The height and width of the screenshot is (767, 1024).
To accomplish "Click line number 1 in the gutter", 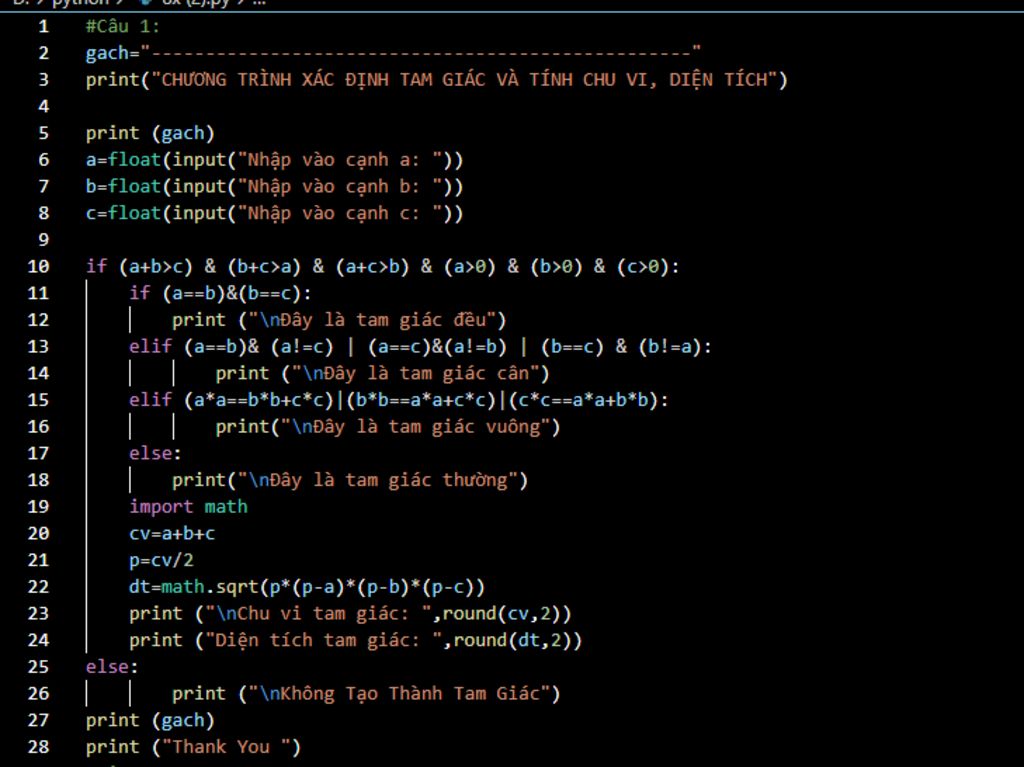I will (x=43, y=26).
